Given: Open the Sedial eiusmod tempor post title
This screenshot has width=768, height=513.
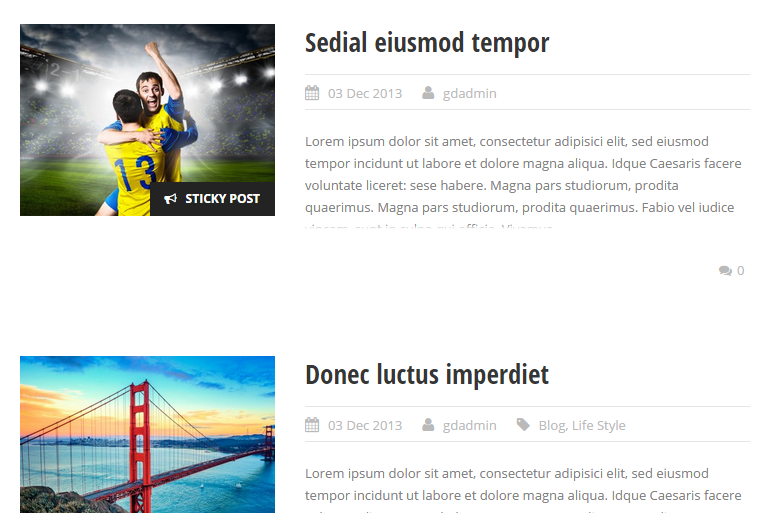Looking at the screenshot, I should click(x=427, y=43).
